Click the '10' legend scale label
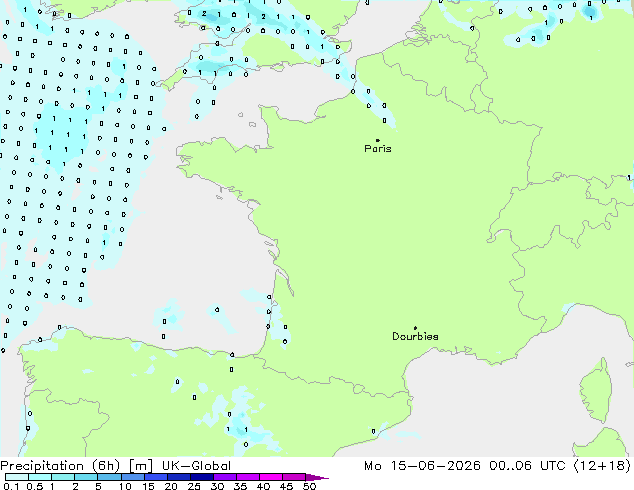Image resolution: width=634 pixels, height=490 pixels. 125,486
